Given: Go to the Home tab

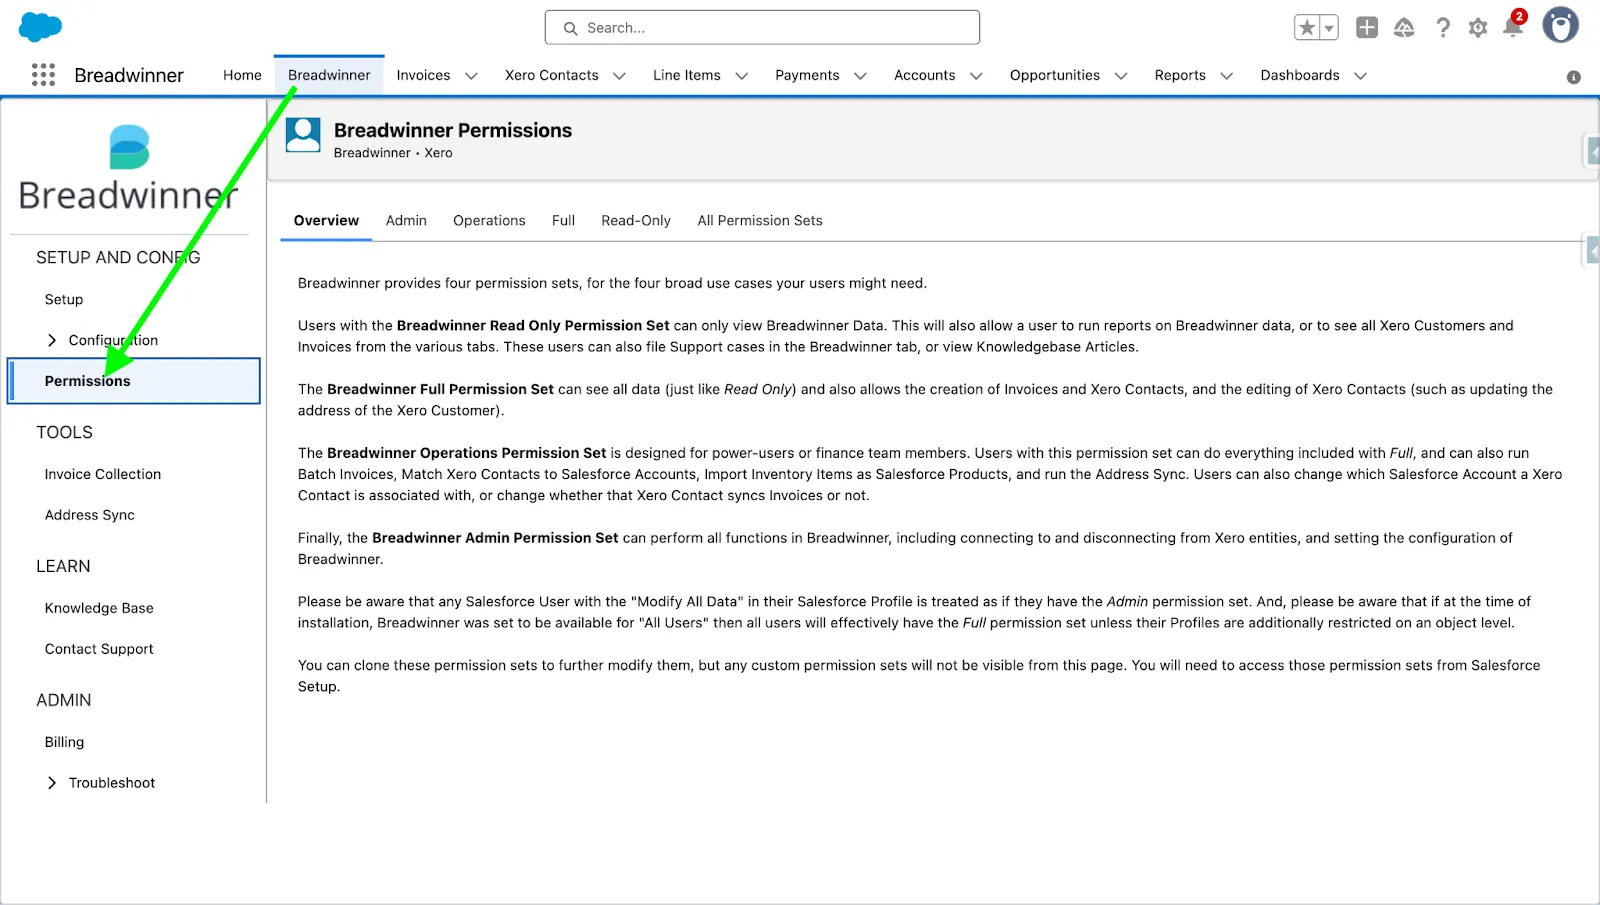Looking at the screenshot, I should pyautogui.click(x=242, y=75).
